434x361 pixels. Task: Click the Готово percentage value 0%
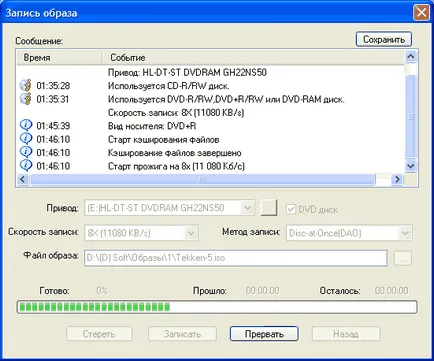[x=102, y=290]
